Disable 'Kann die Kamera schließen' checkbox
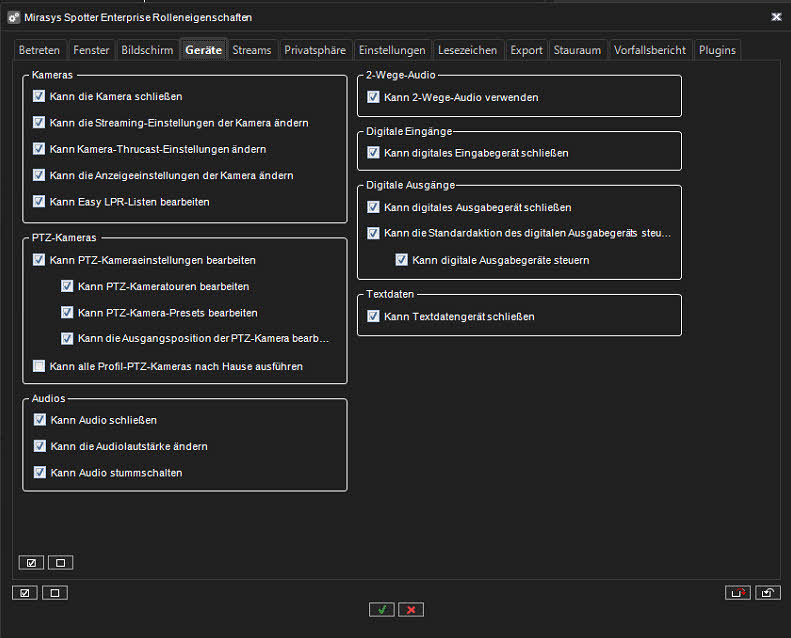 click(x=39, y=96)
